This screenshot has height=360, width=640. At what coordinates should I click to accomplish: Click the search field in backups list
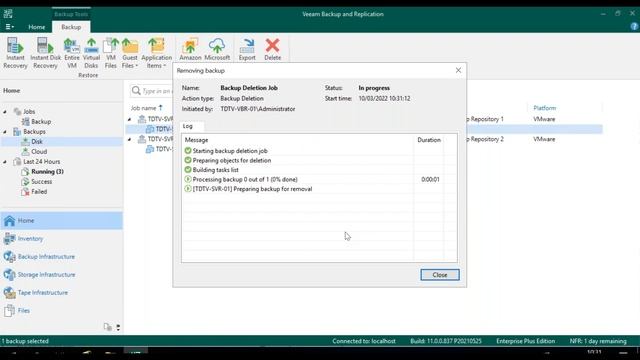point(152,91)
